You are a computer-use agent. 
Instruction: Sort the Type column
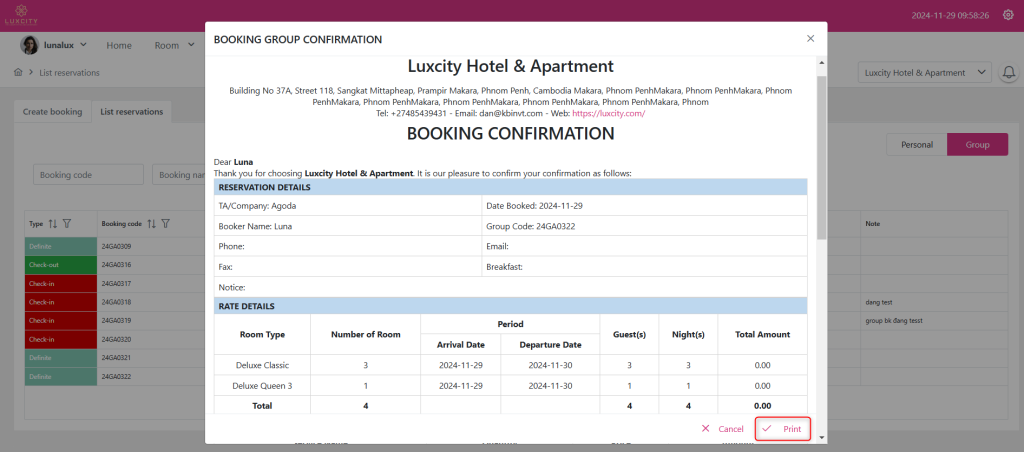[53, 224]
